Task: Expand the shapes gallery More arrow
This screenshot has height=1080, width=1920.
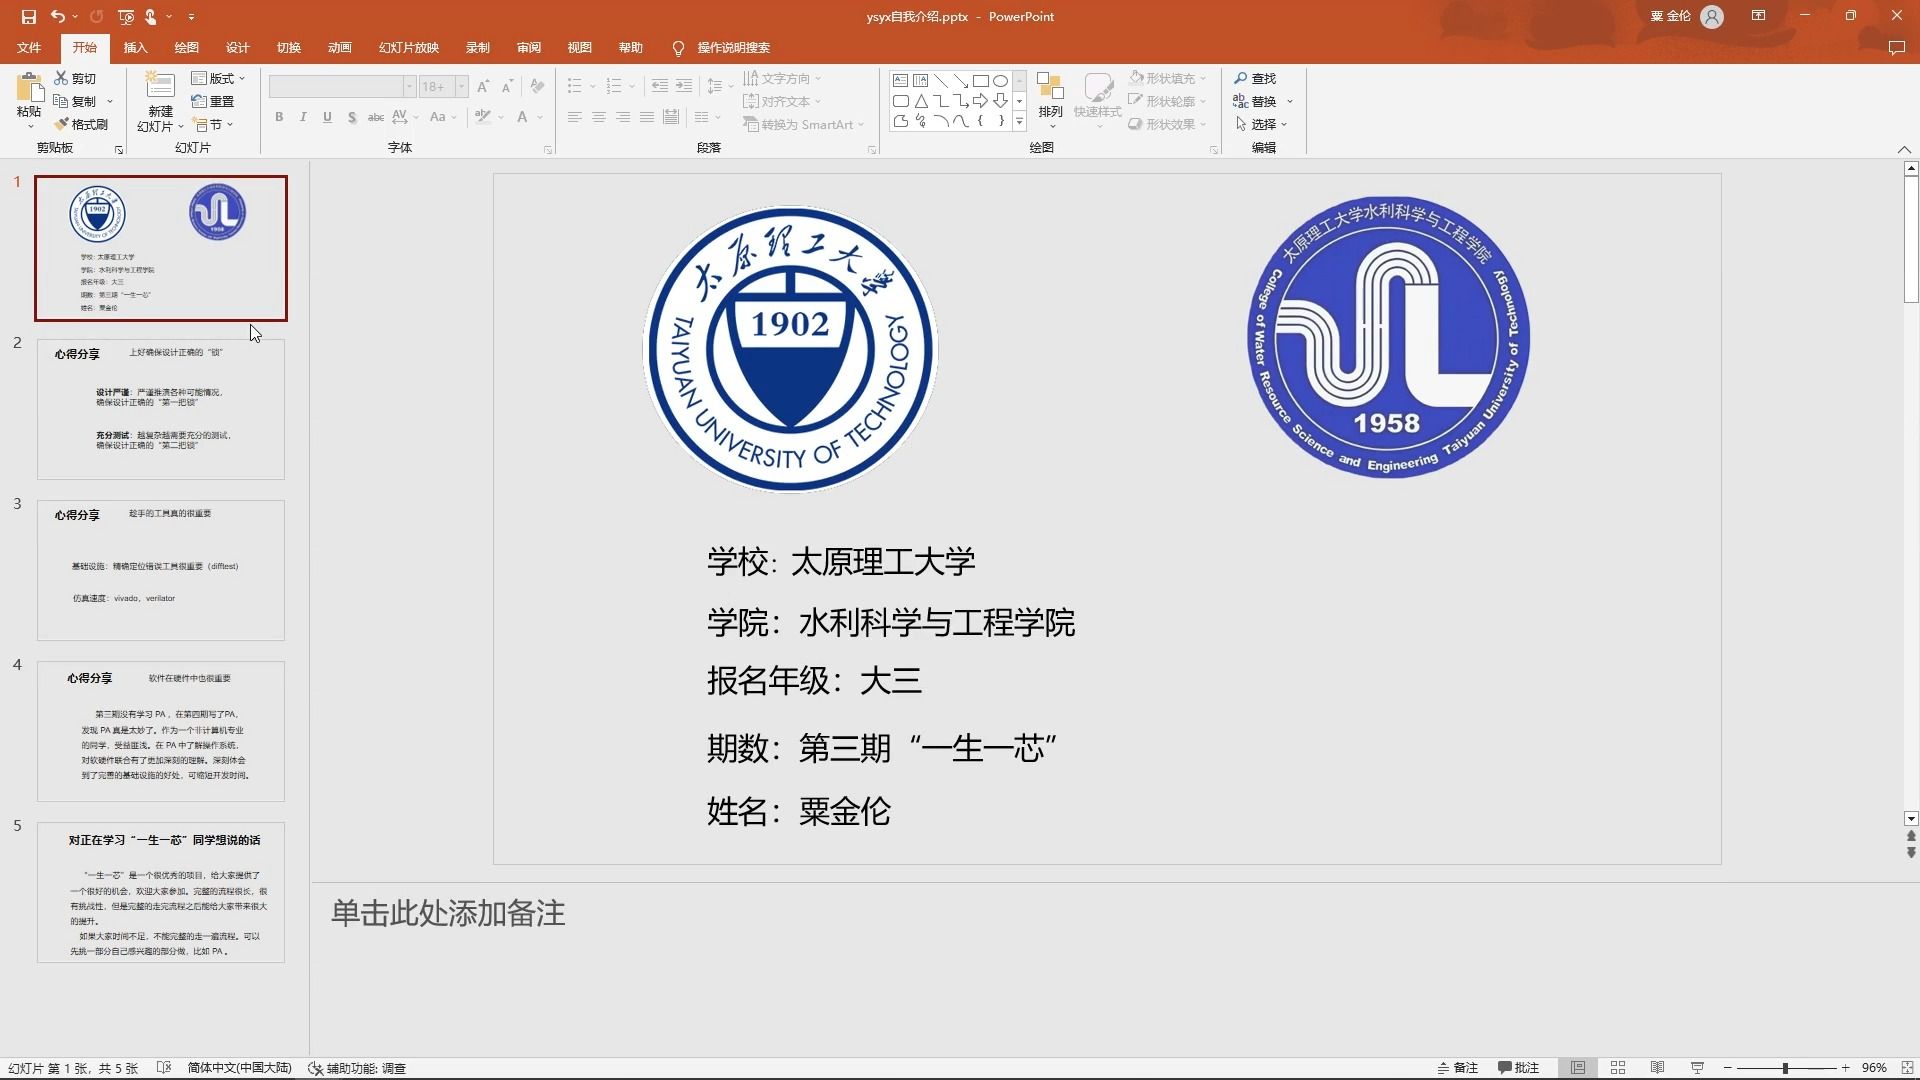Action: (x=1019, y=121)
